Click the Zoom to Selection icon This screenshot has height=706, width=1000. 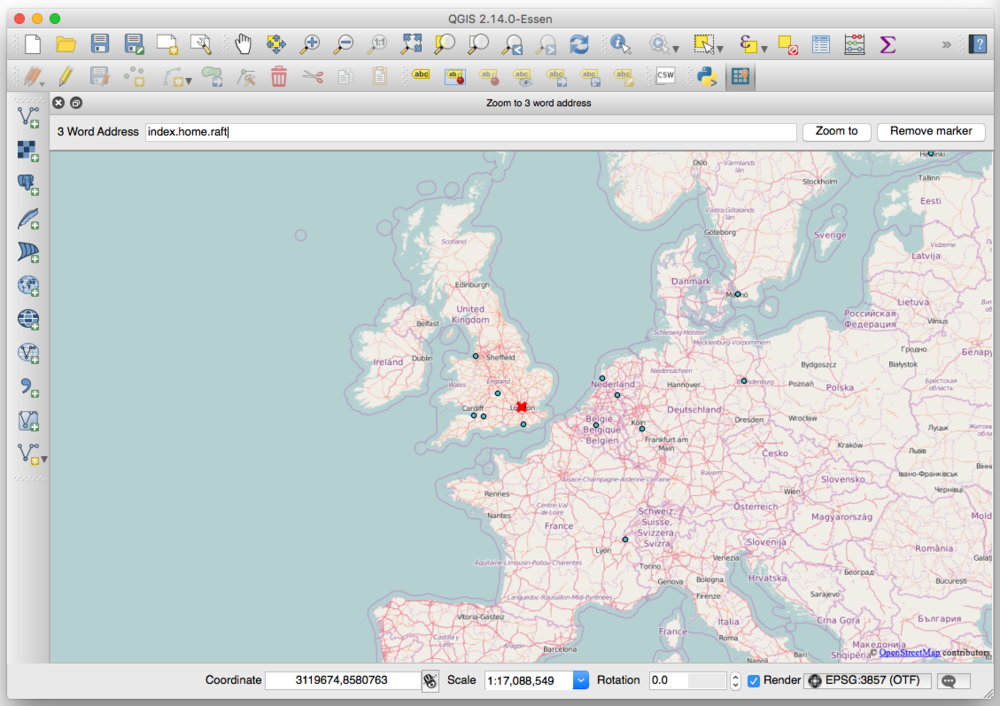pos(445,44)
